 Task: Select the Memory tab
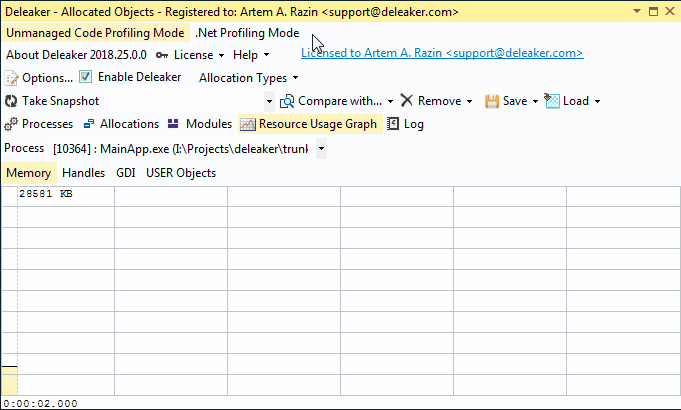[x=29, y=173]
